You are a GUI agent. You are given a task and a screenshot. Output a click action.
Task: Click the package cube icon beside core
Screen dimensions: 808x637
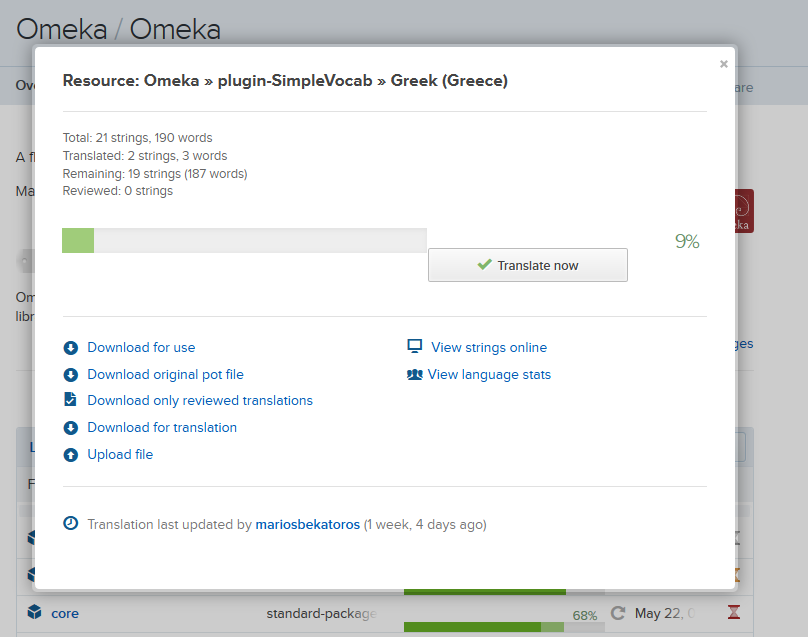point(35,612)
